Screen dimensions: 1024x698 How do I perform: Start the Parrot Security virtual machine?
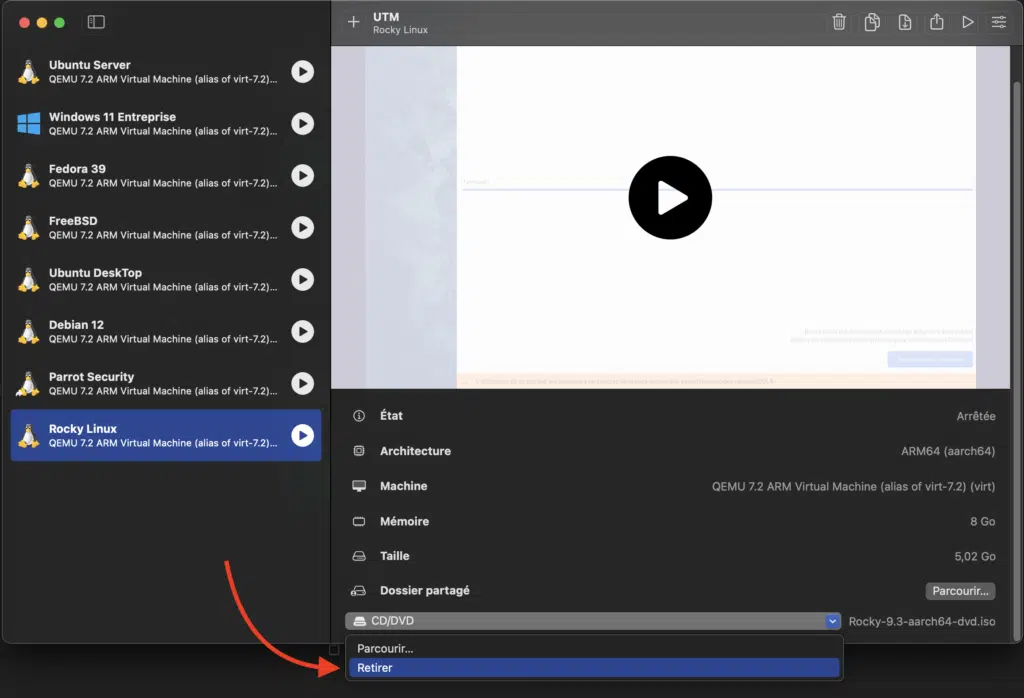point(302,383)
